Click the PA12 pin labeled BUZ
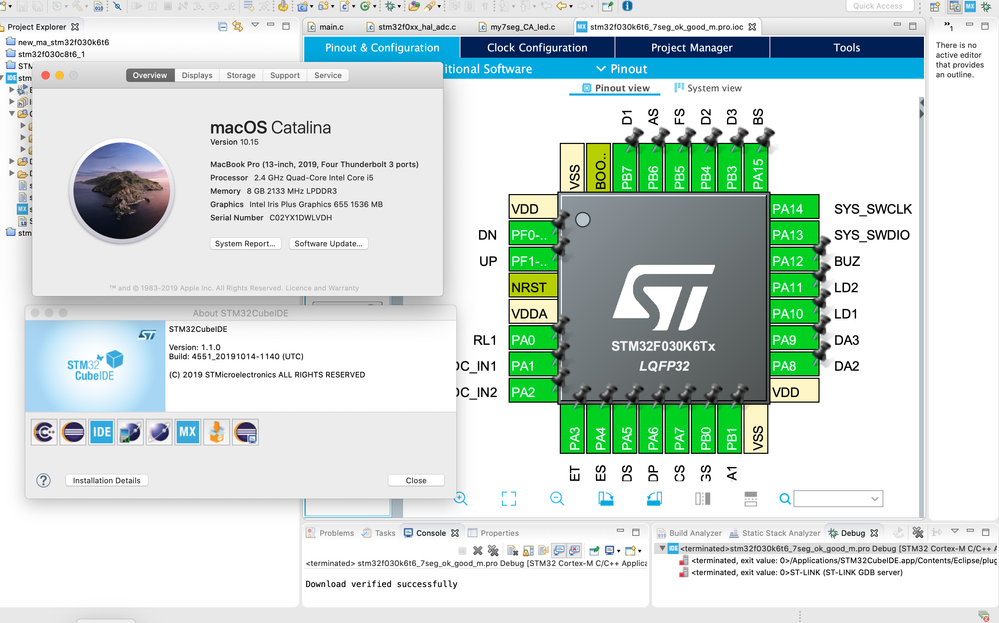The height and width of the screenshot is (623, 999). [x=794, y=261]
